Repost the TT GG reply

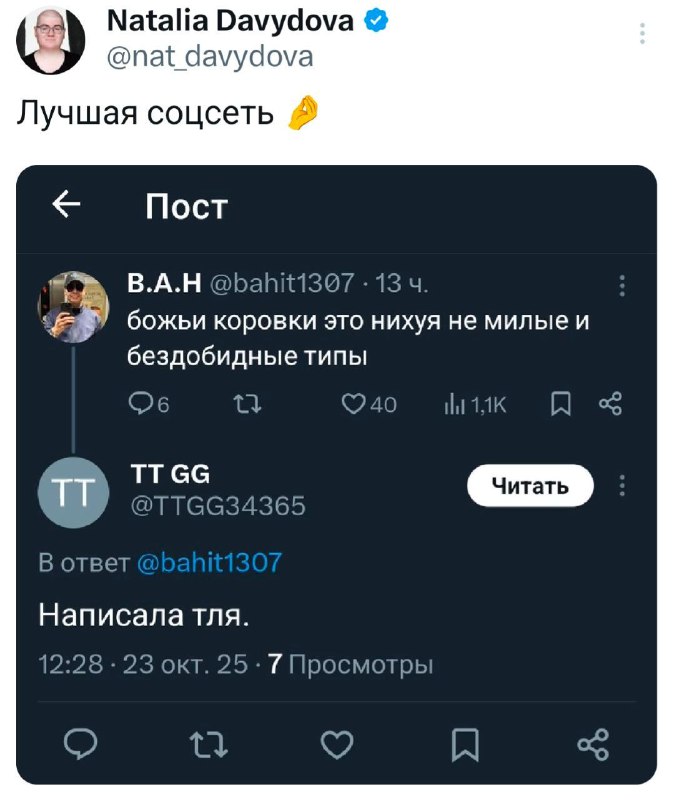point(207,744)
